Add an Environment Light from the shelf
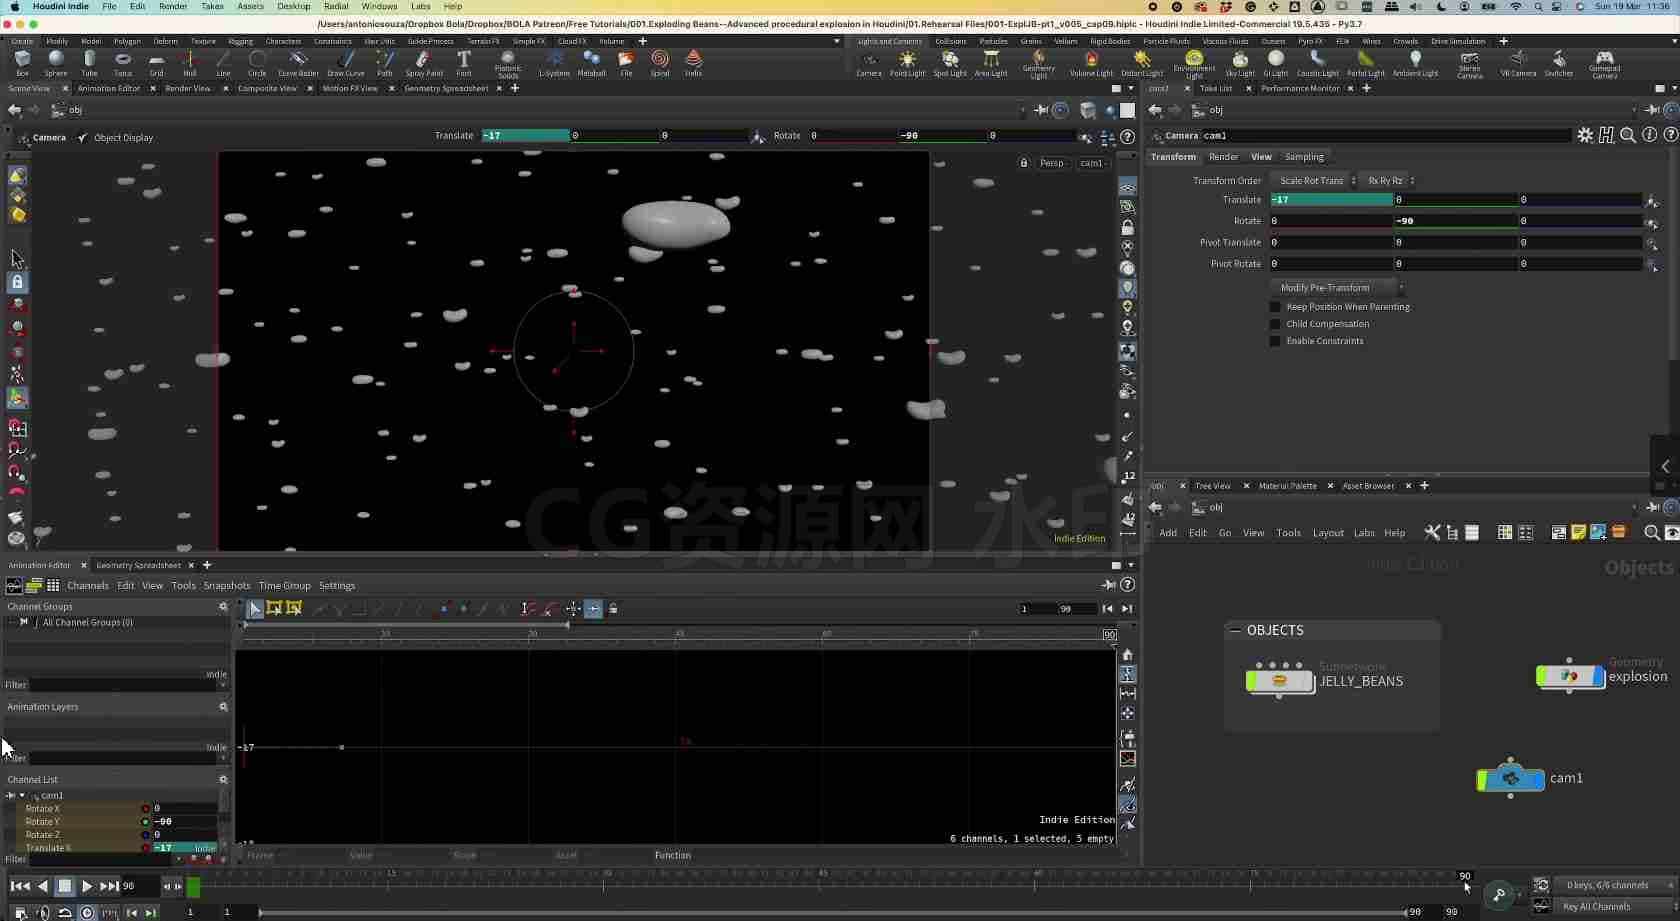1680x921 pixels. [1194, 65]
